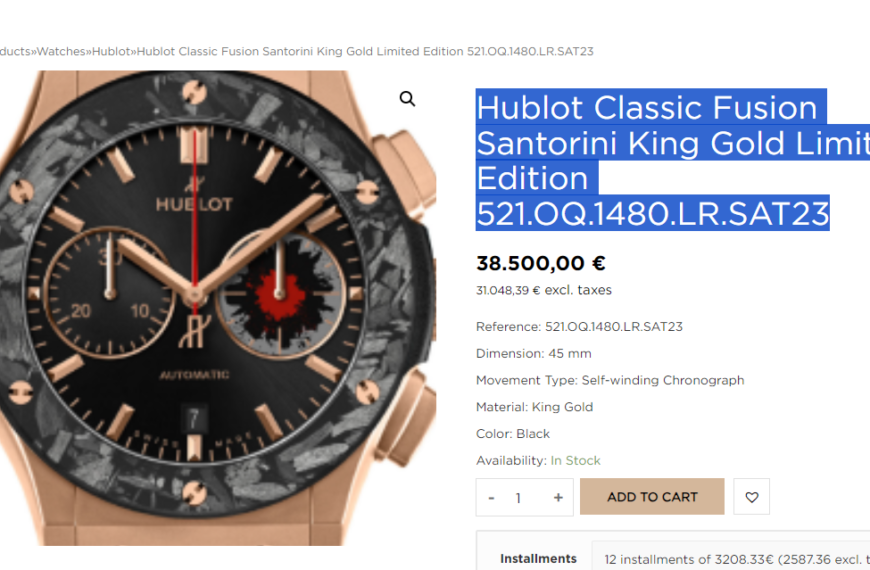The width and height of the screenshot is (870, 570).
Task: Decrease quantity with the minus button
Action: click(x=491, y=498)
